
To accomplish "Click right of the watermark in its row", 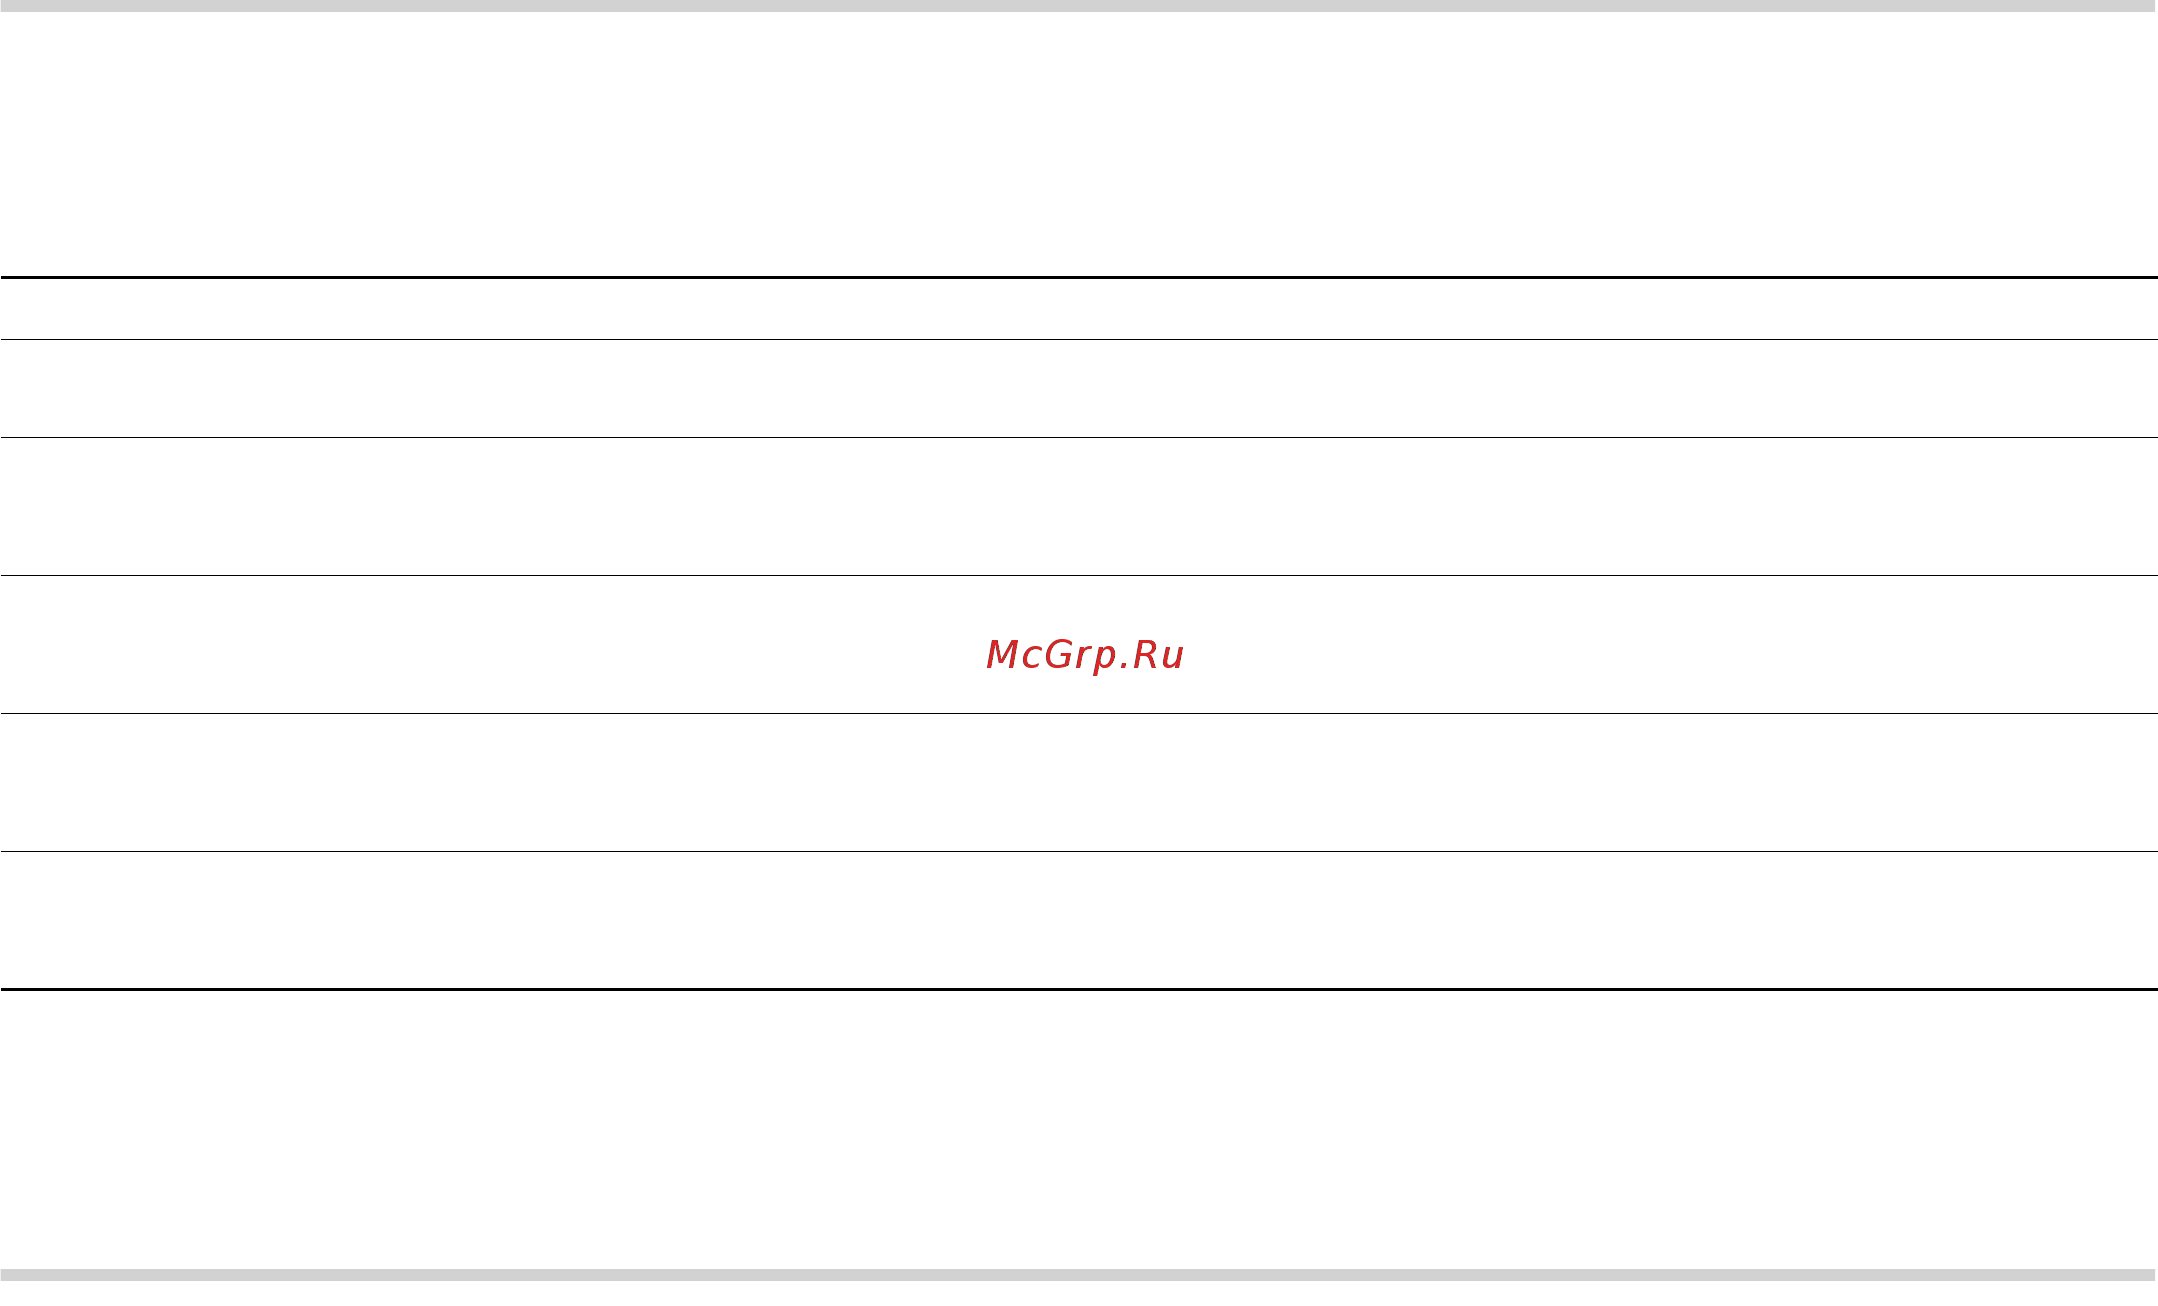I will pos(1672,645).
